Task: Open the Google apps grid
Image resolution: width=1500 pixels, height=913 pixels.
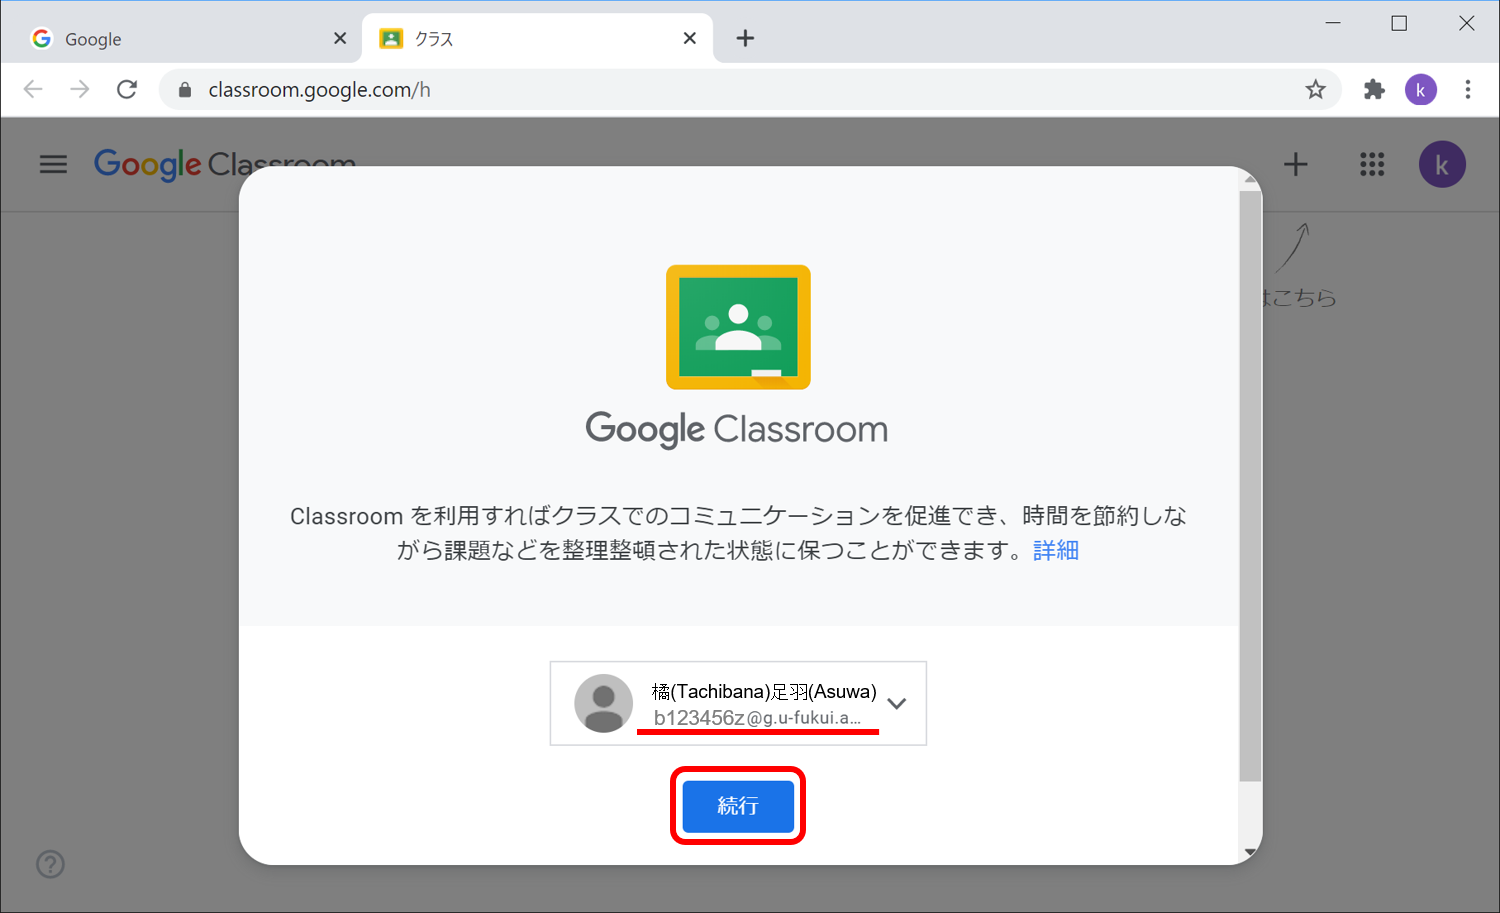Action: [1372, 164]
